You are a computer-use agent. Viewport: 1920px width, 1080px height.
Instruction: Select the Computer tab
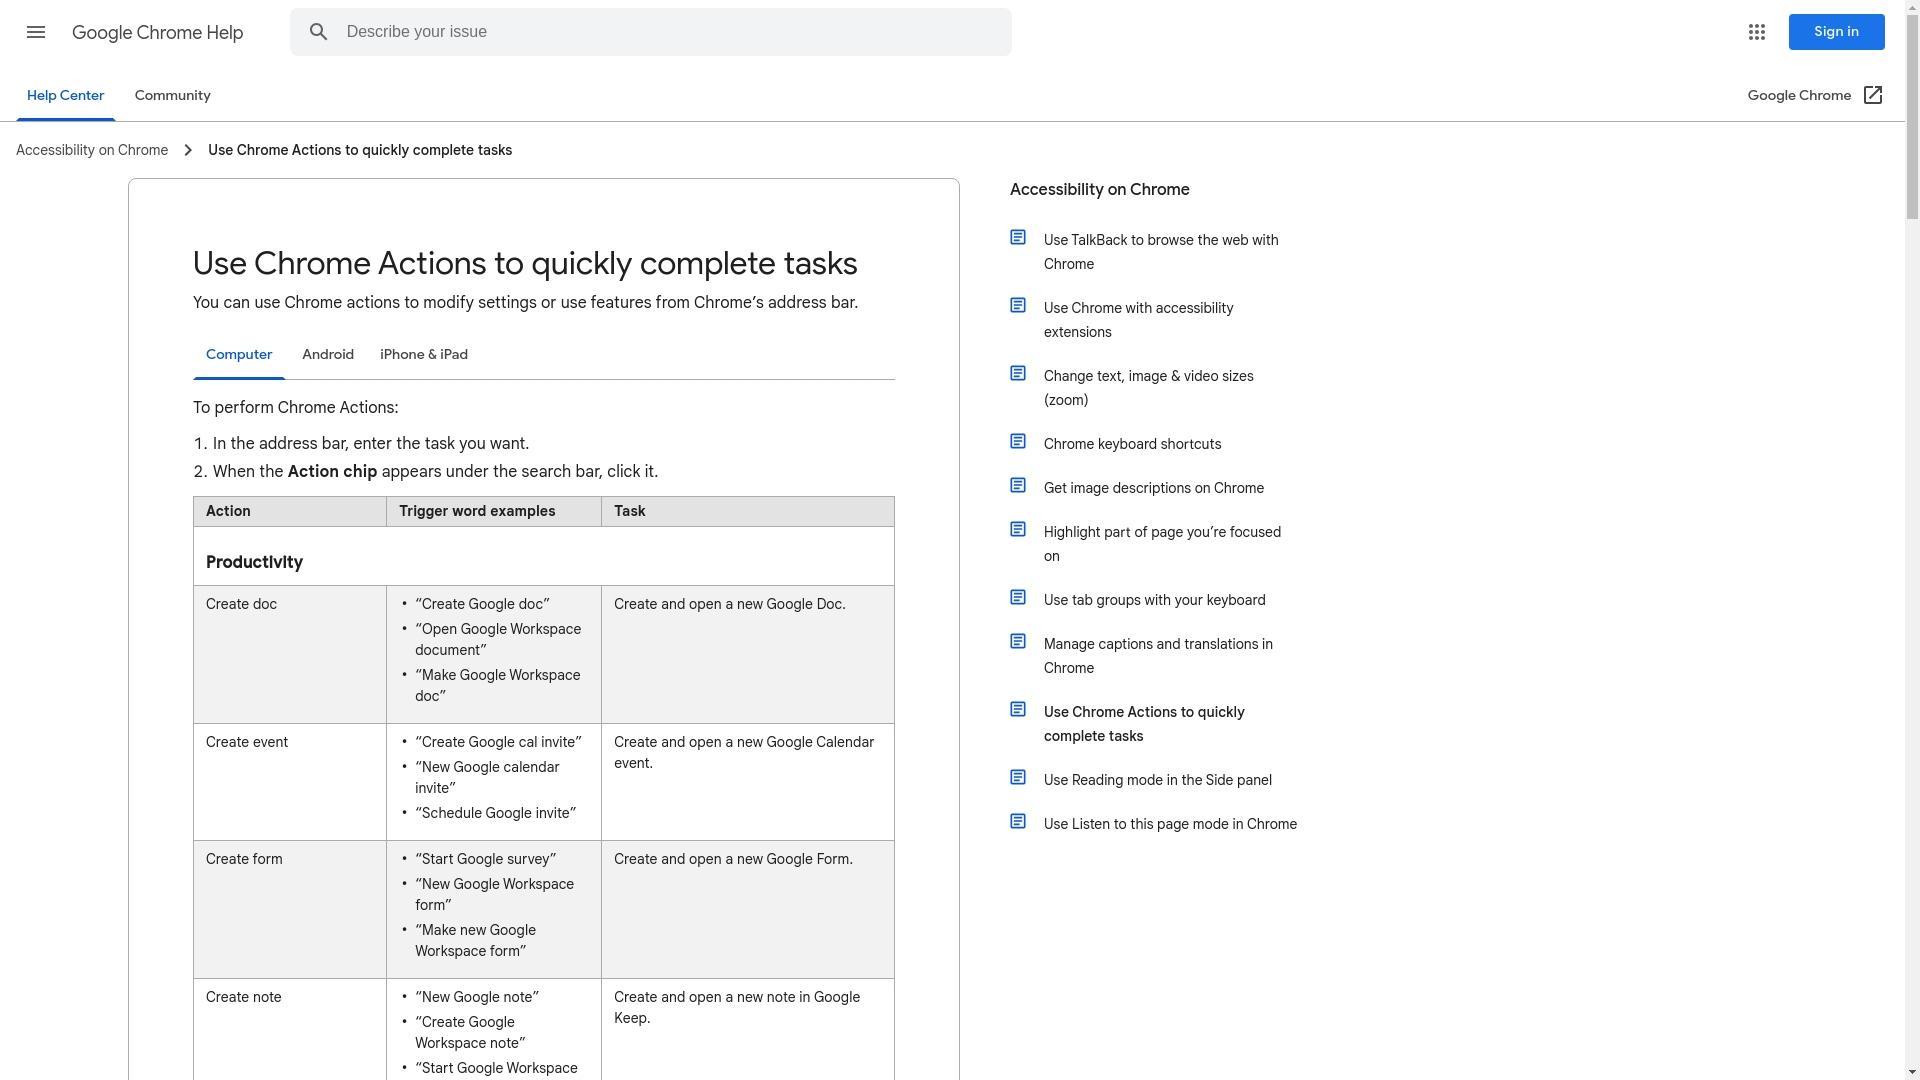pos(239,355)
